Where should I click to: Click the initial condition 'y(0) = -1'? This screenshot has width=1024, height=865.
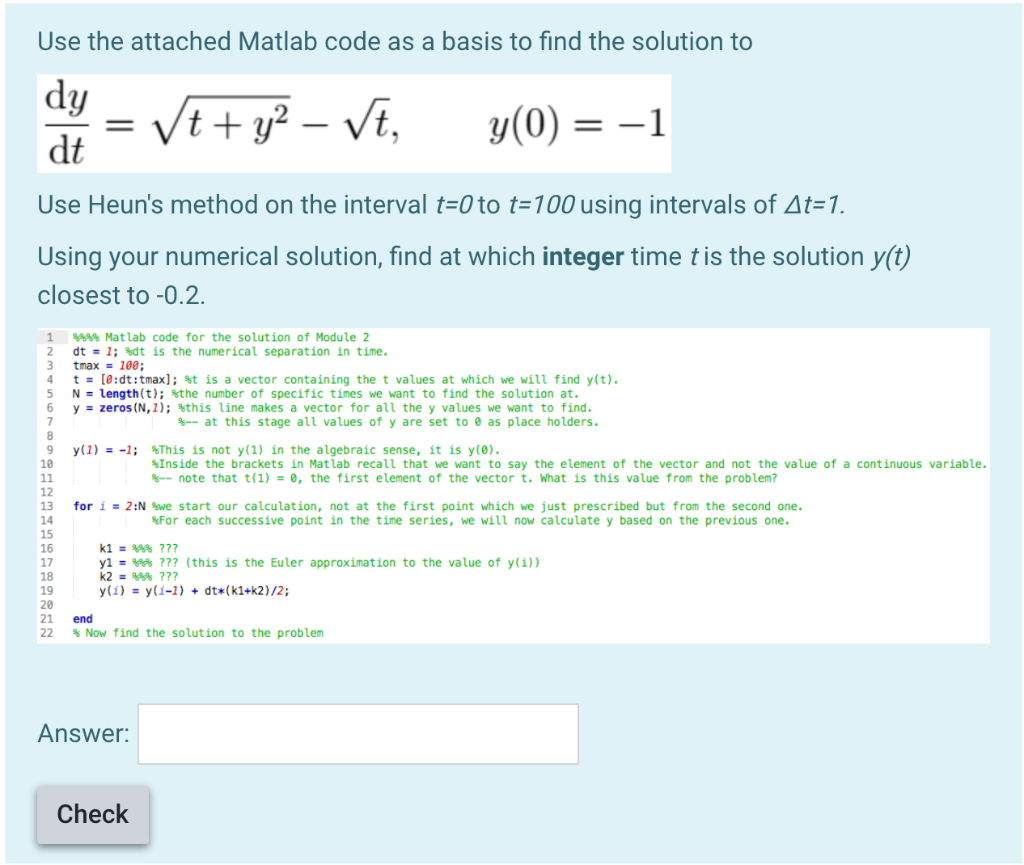pos(577,124)
